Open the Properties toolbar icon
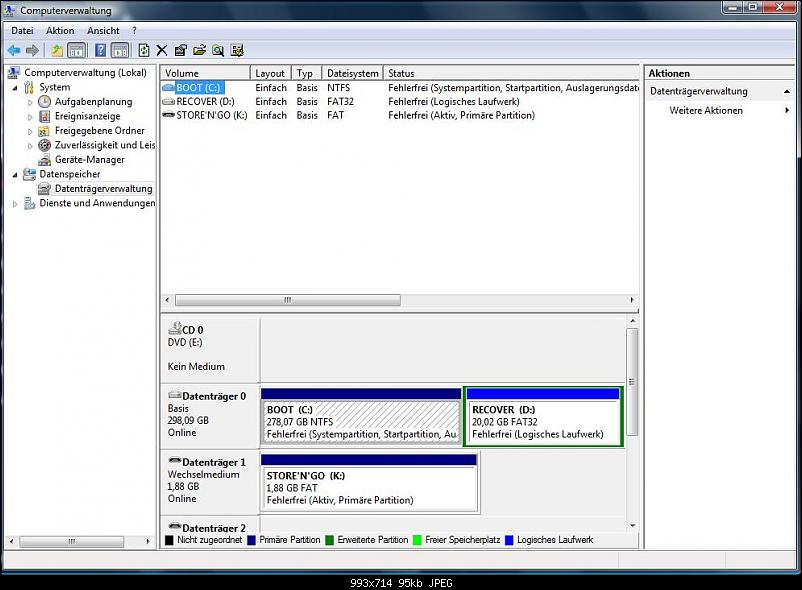802x590 pixels. pos(181,50)
